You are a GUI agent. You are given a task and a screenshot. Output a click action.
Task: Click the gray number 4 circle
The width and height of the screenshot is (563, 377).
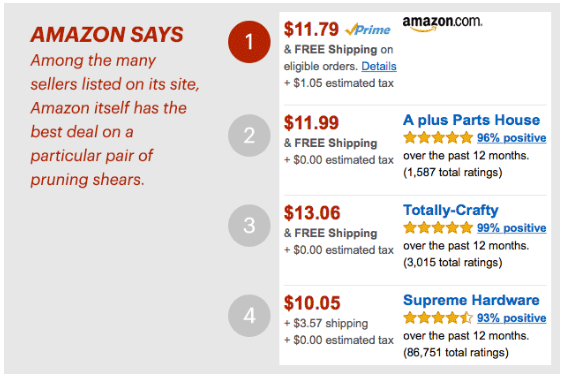249,316
